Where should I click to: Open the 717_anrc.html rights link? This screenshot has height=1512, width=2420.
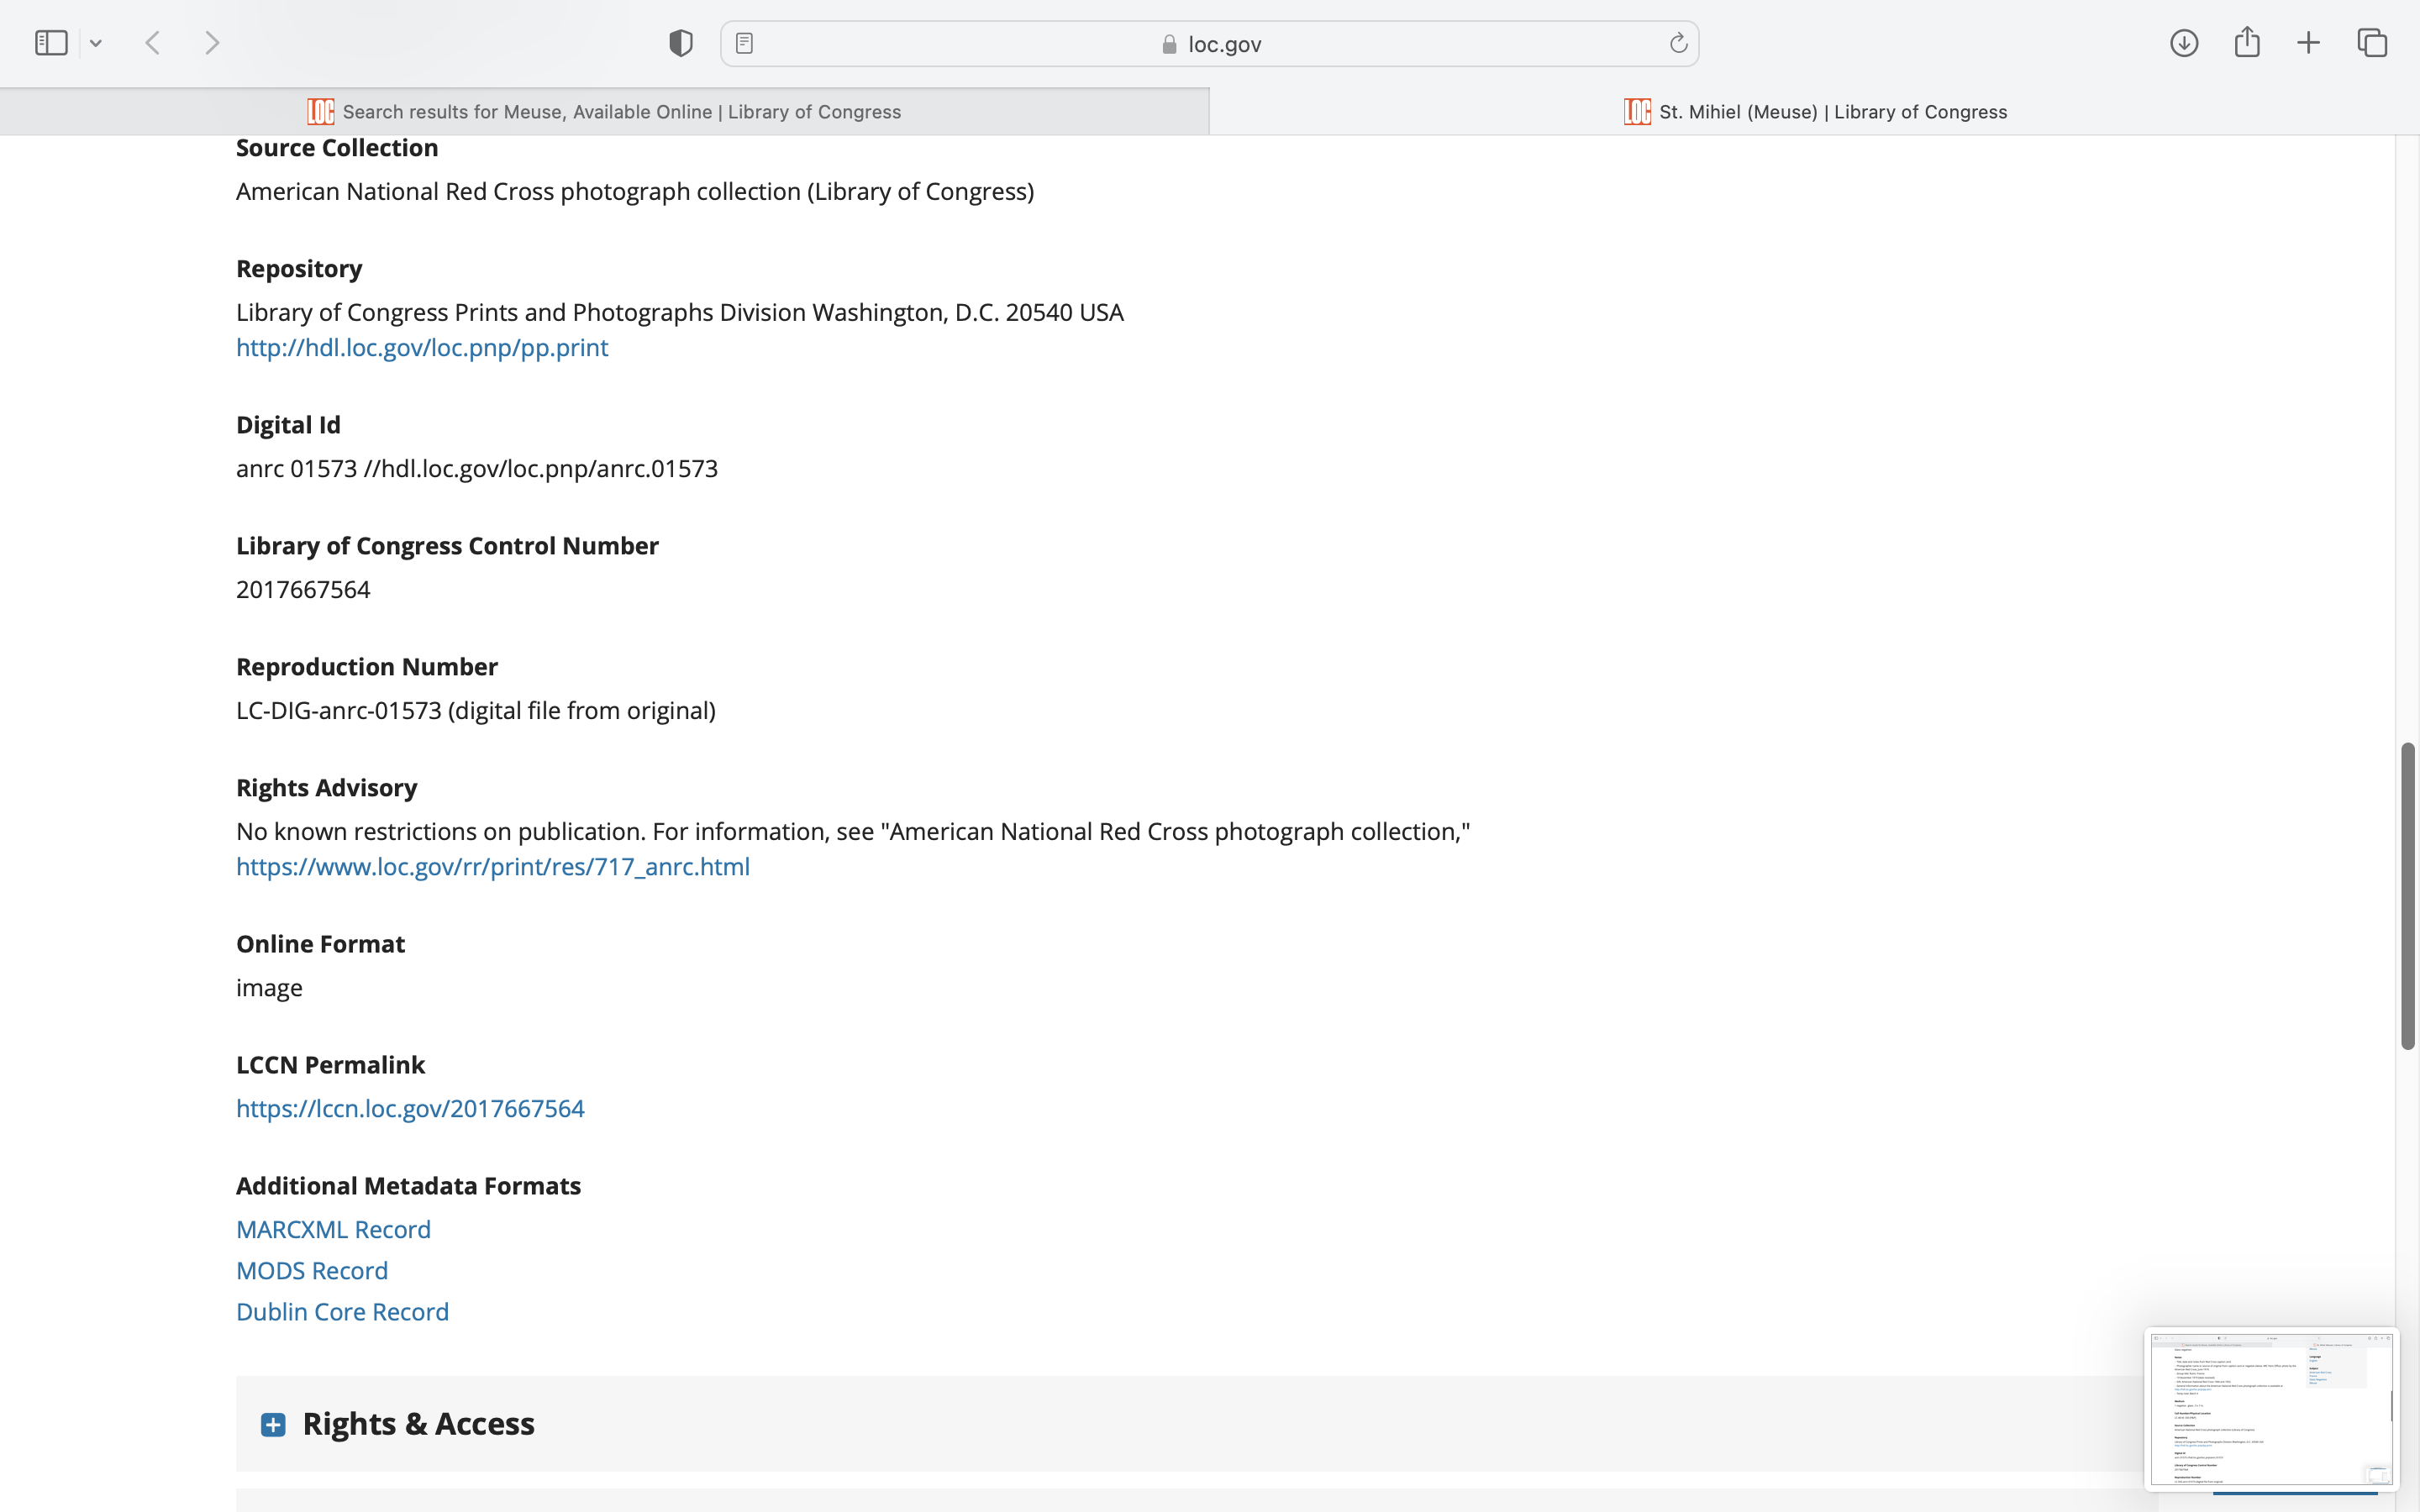point(492,866)
